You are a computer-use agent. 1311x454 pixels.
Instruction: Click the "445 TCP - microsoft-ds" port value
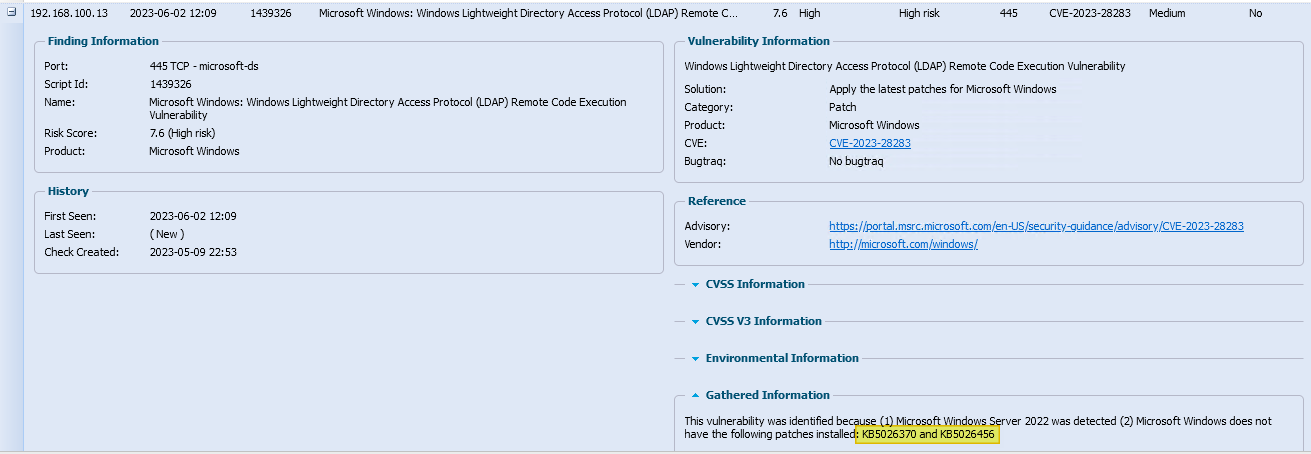(206, 66)
